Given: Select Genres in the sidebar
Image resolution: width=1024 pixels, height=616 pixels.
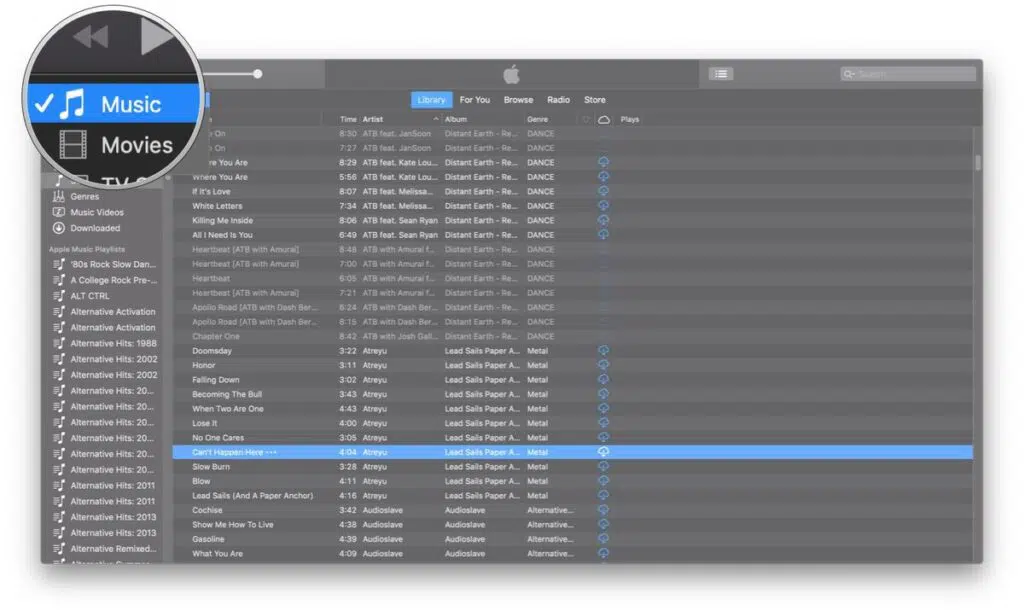Looking at the screenshot, I should click(x=85, y=196).
